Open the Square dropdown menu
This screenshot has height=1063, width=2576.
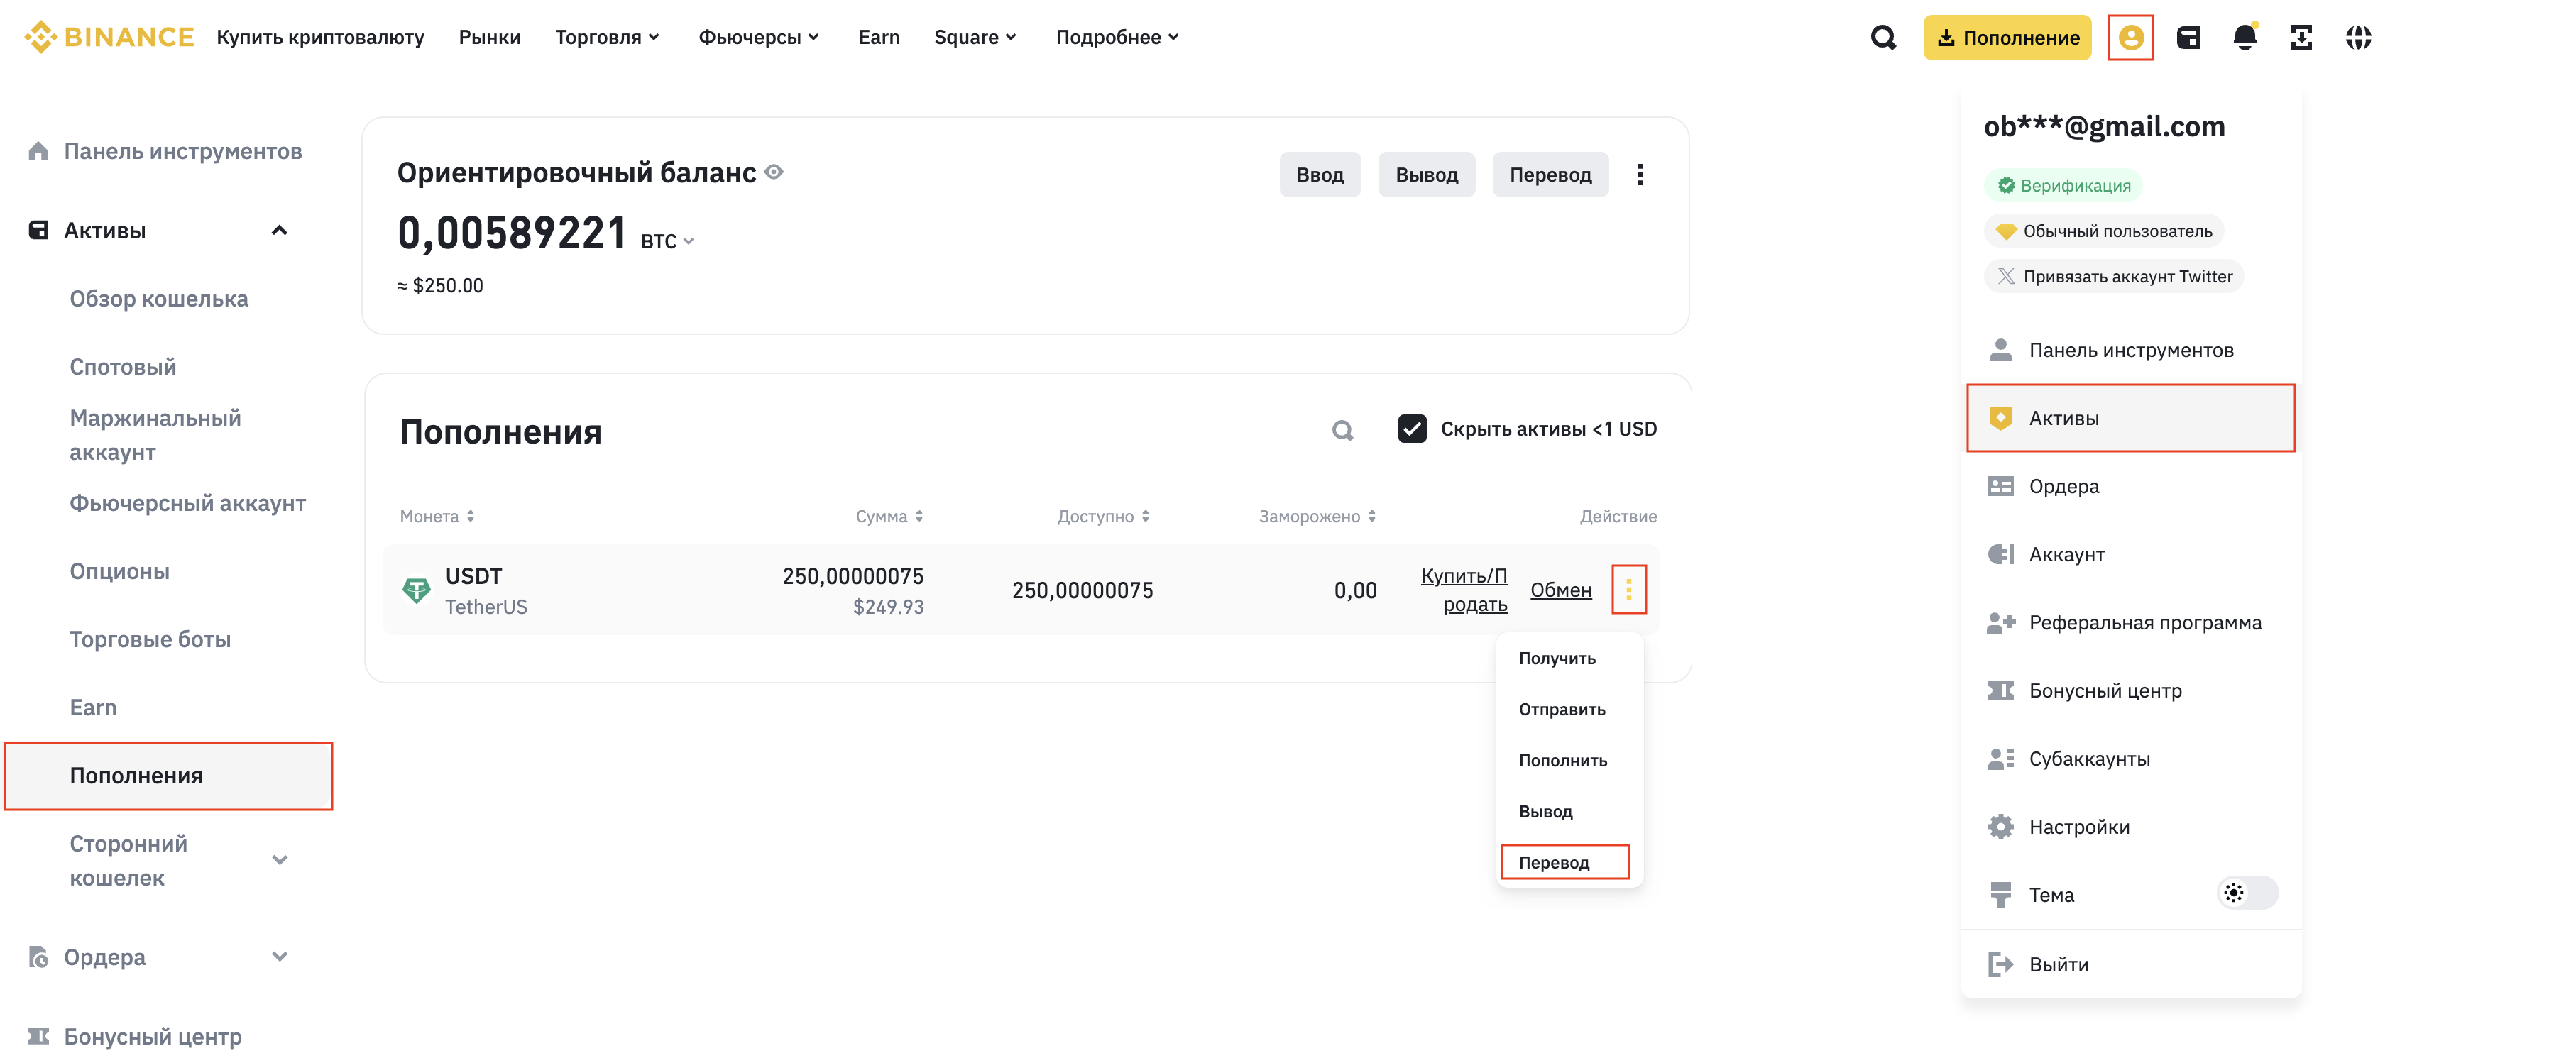tap(975, 37)
